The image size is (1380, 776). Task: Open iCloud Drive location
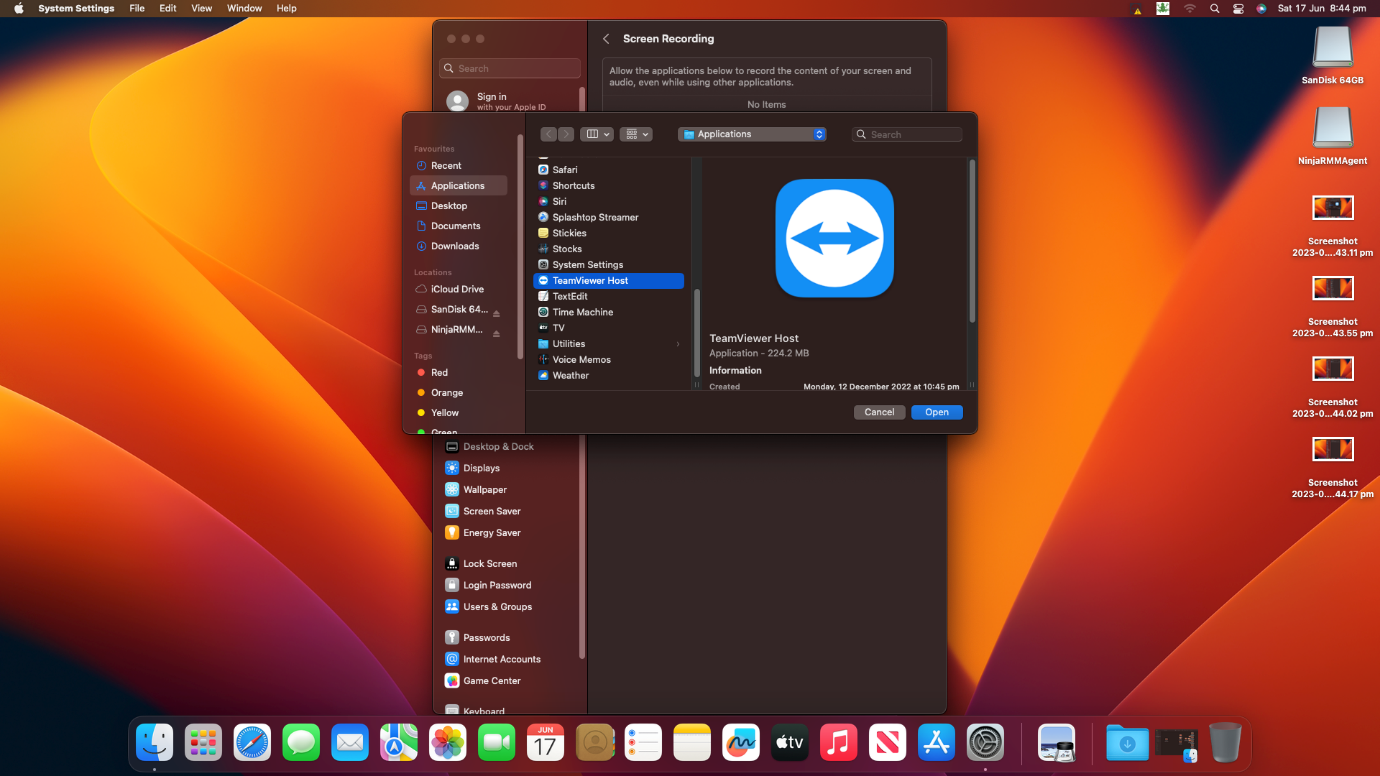click(x=459, y=289)
